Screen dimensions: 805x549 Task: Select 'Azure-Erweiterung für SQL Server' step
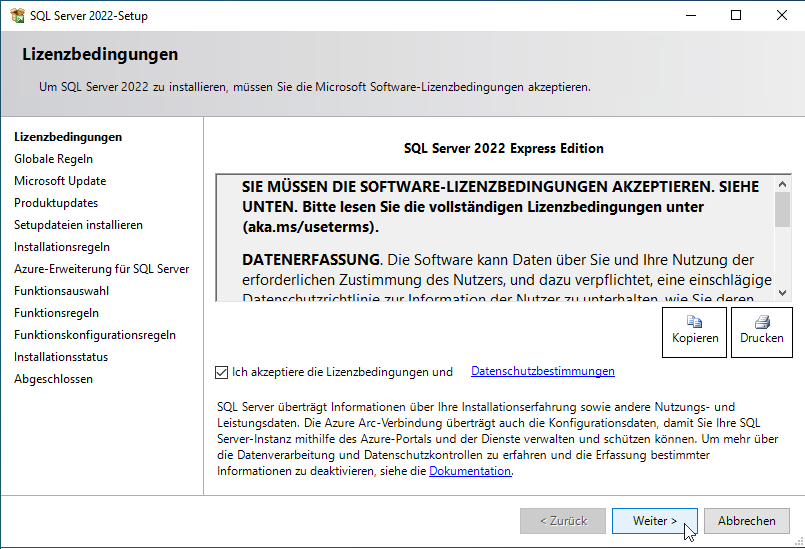click(x=102, y=269)
